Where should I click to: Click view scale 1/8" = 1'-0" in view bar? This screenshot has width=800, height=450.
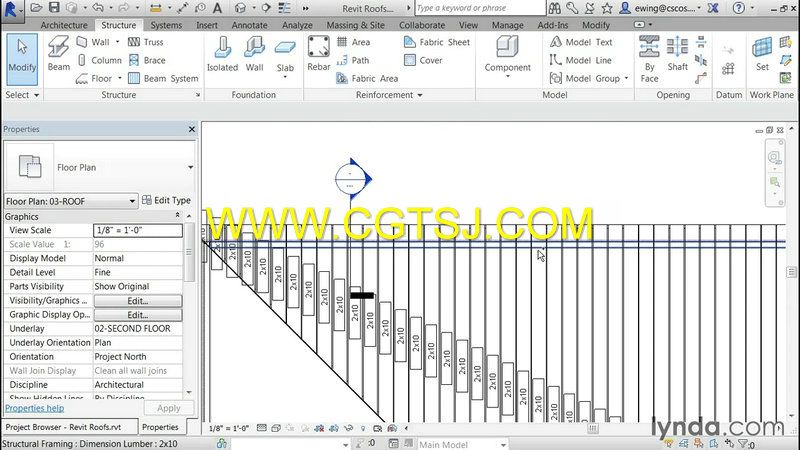tap(229, 428)
